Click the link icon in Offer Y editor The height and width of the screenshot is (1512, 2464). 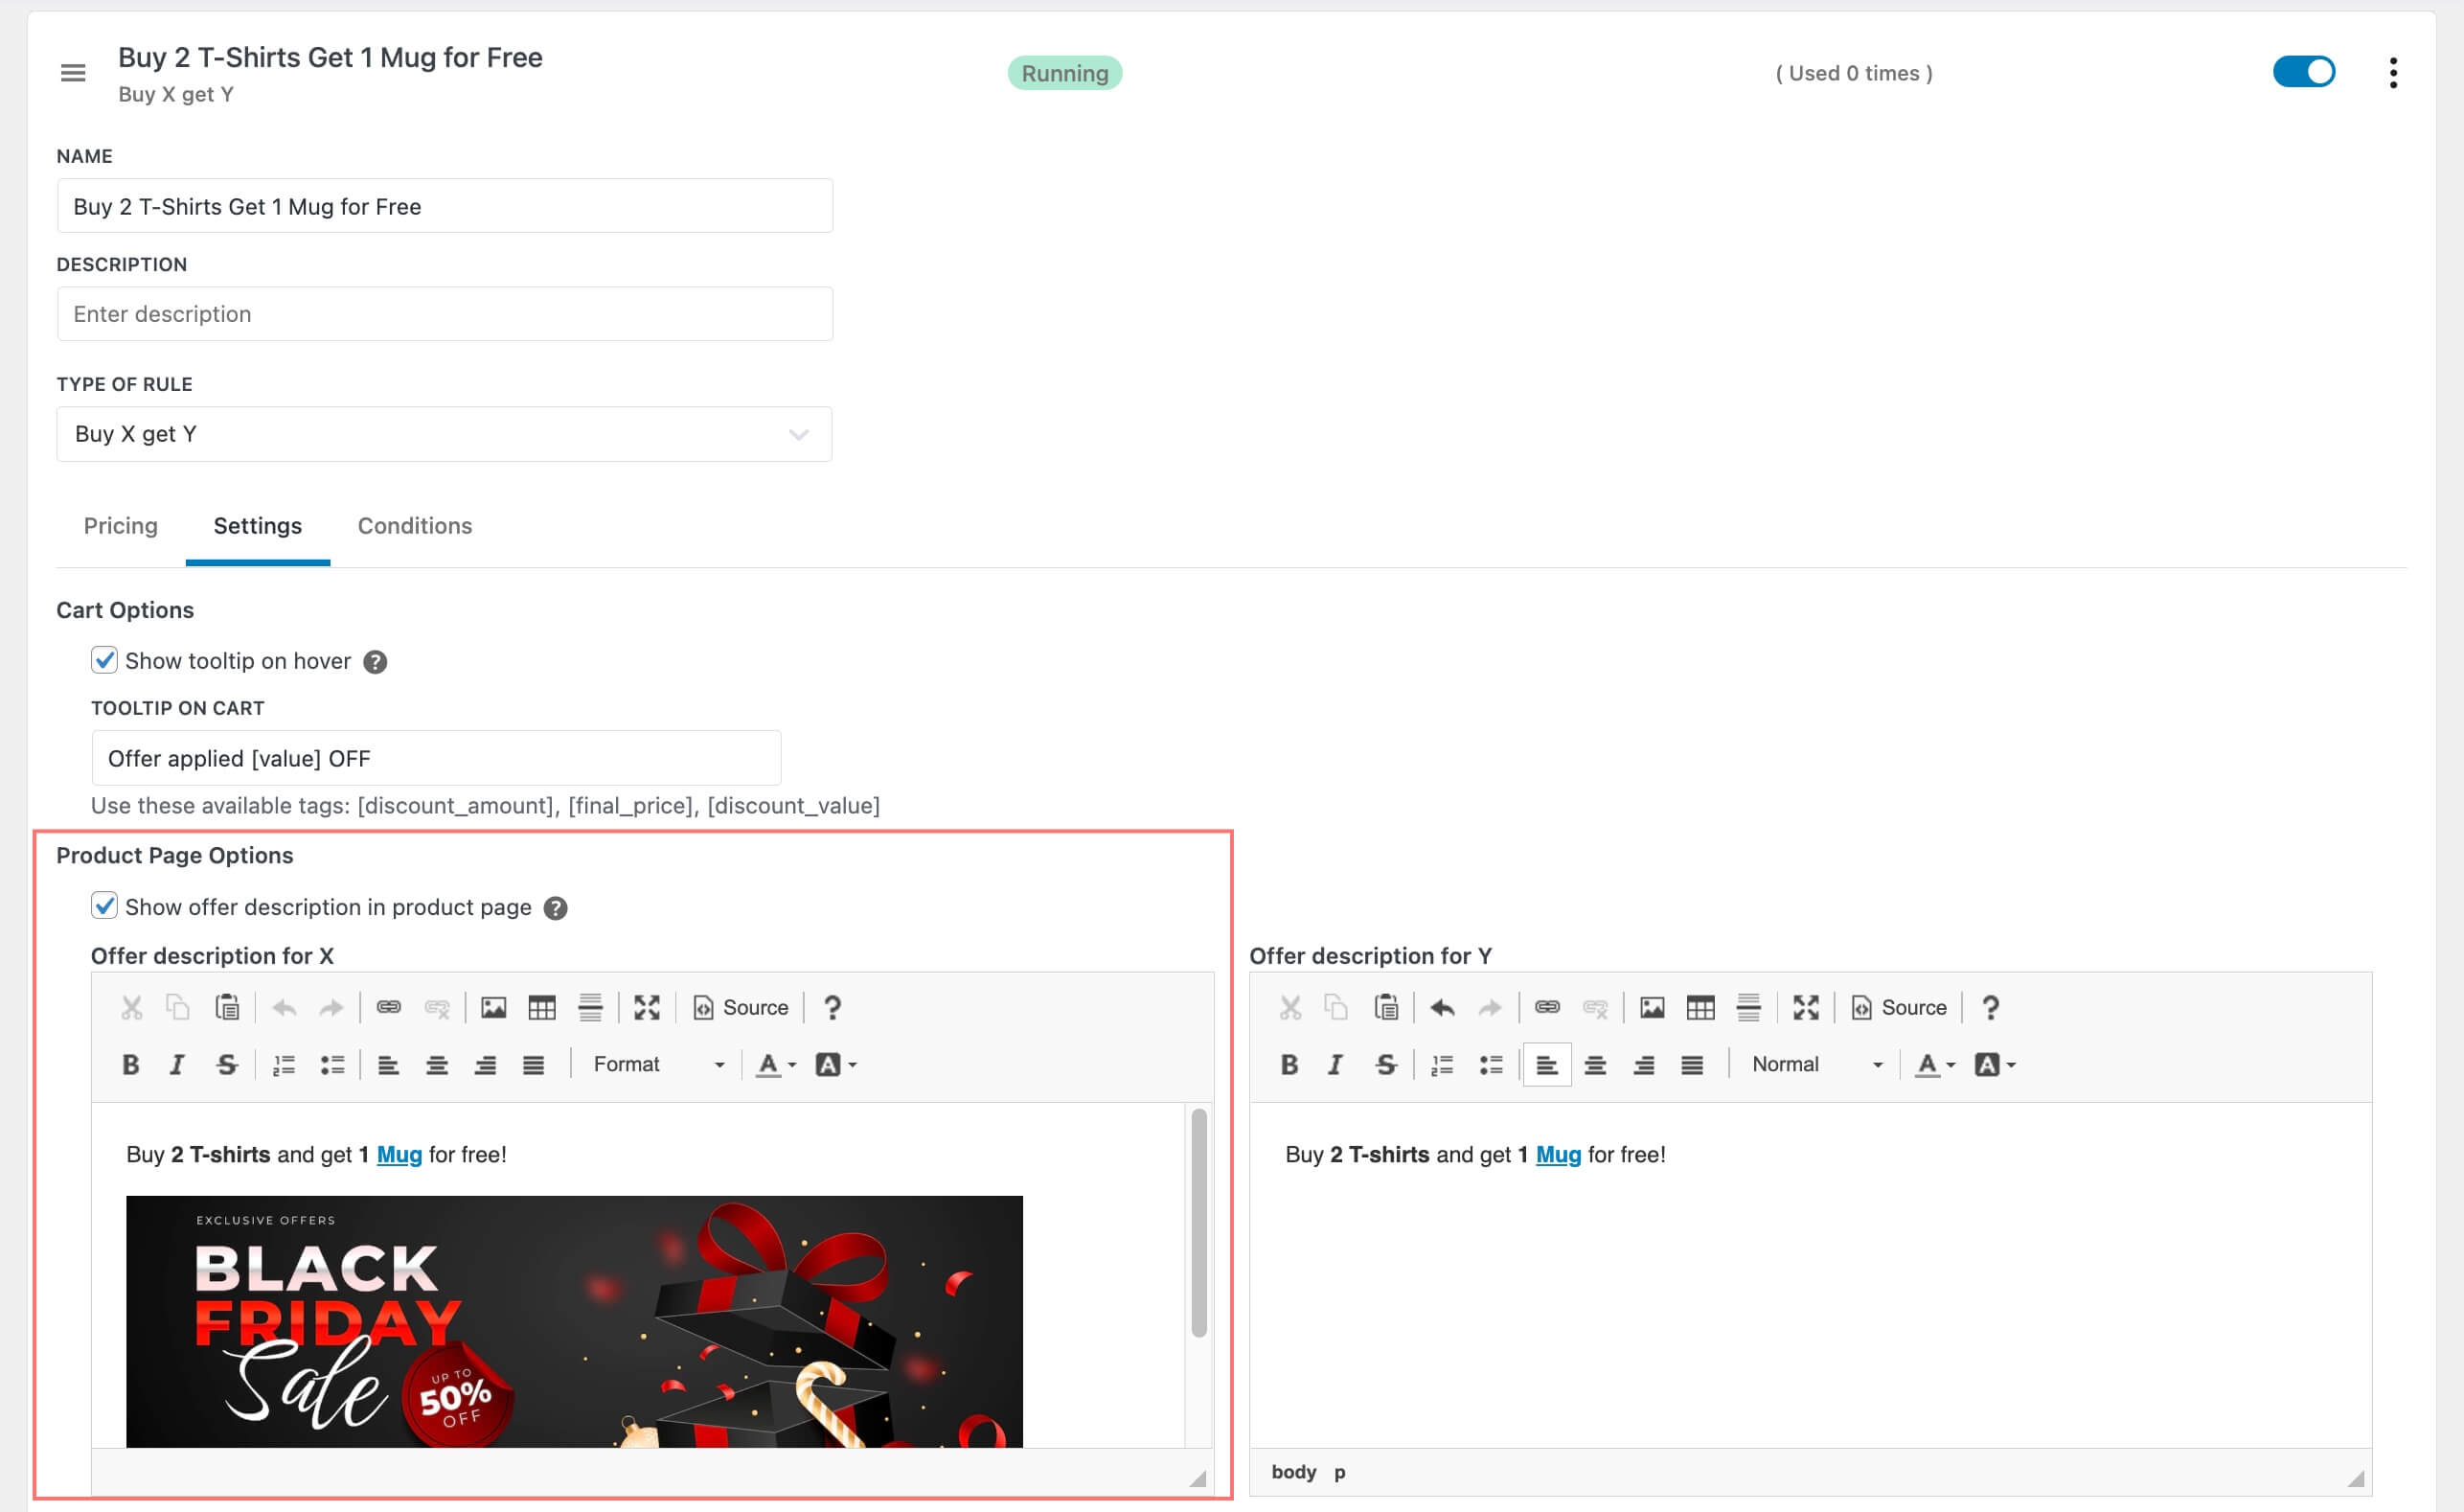tap(1547, 1007)
